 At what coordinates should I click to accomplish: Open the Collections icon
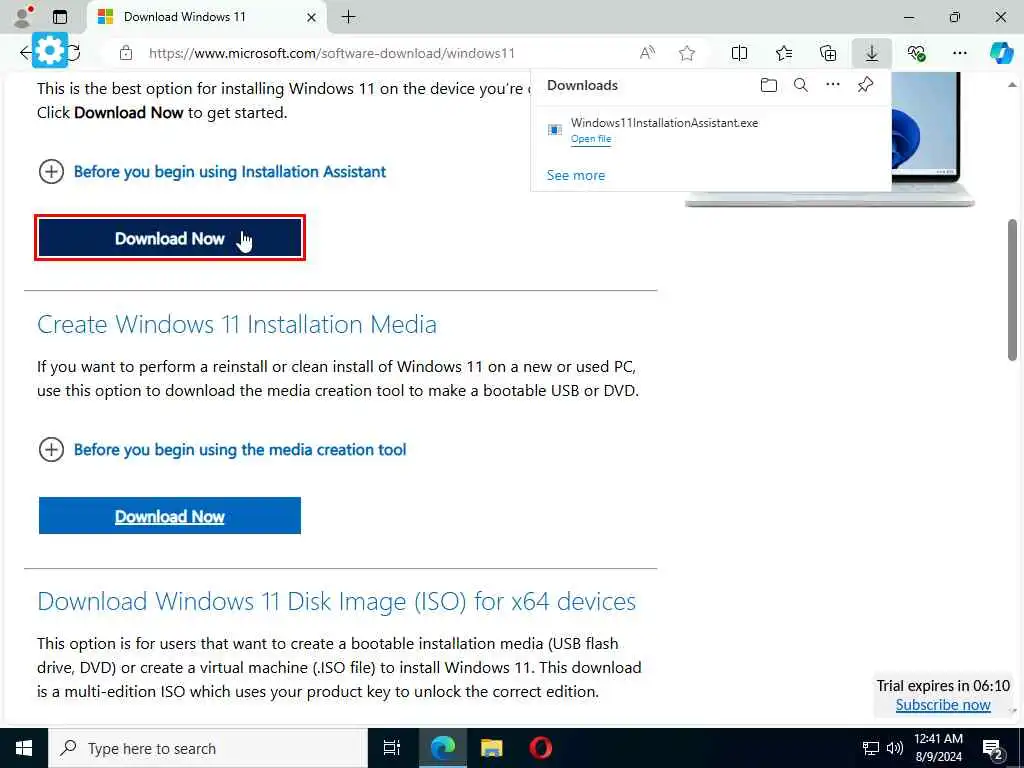point(827,54)
